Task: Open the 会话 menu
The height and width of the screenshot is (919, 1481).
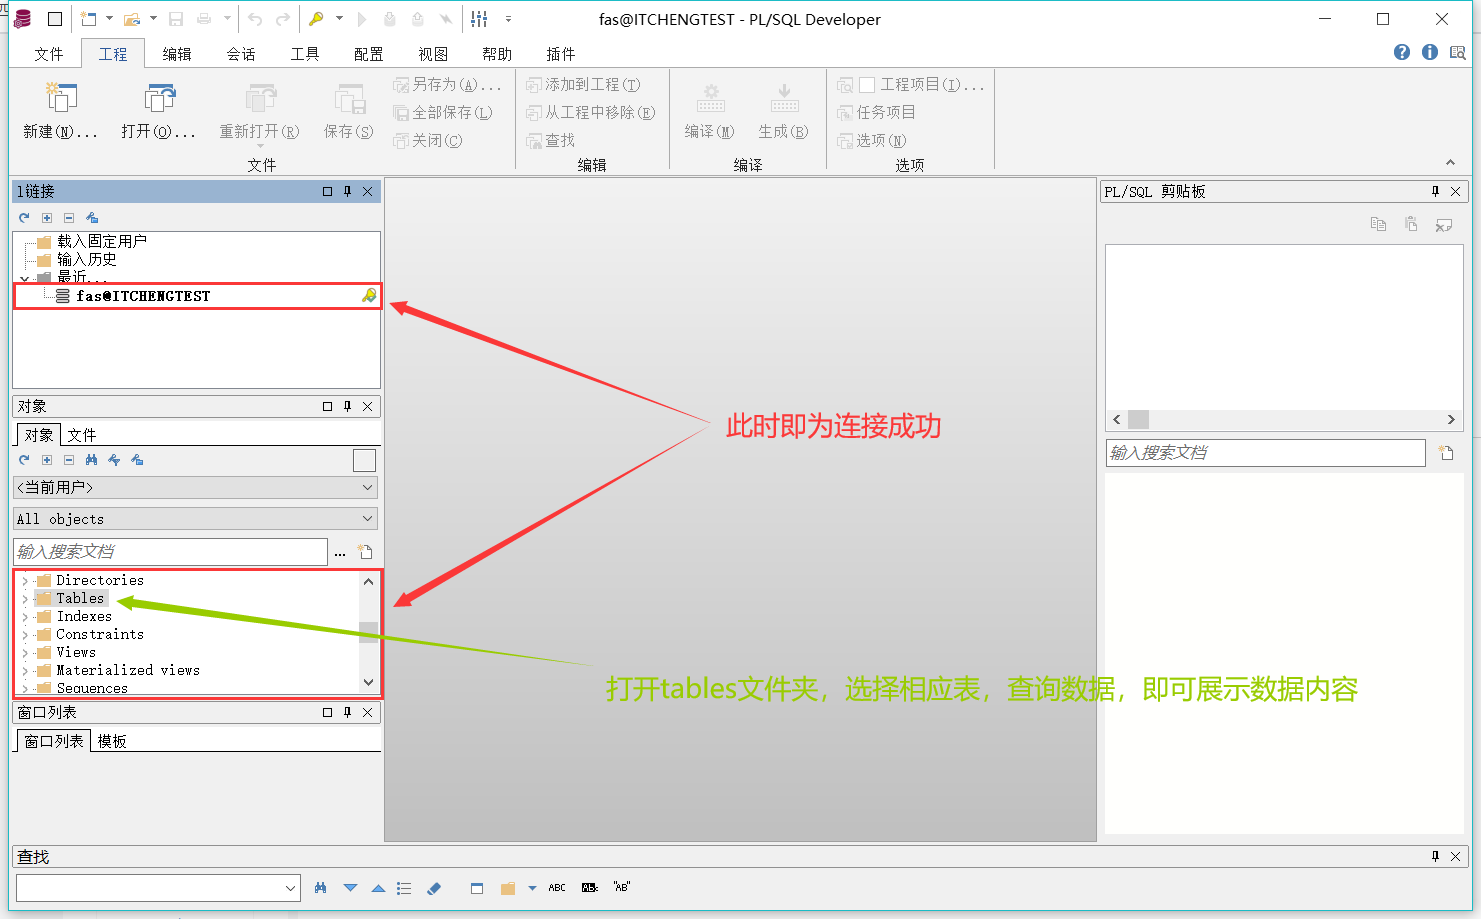Action: [240, 53]
